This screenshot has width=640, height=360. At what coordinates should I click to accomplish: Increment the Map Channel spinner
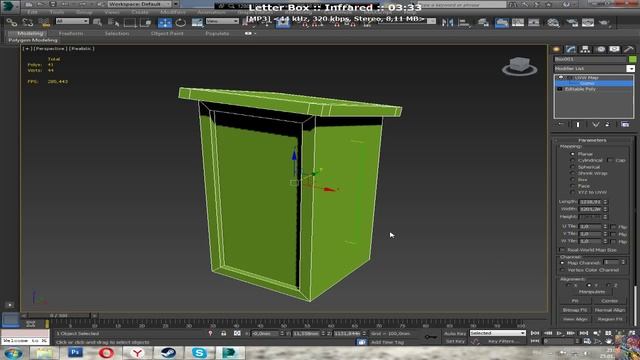click(623, 261)
